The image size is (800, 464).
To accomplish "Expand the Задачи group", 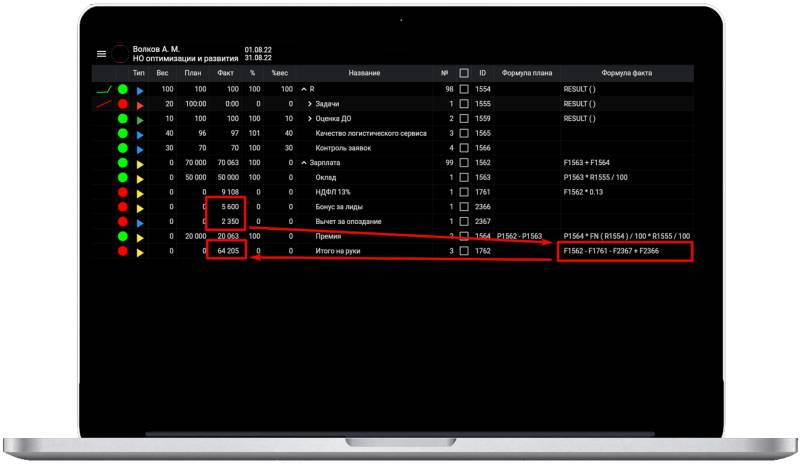I will coord(310,104).
